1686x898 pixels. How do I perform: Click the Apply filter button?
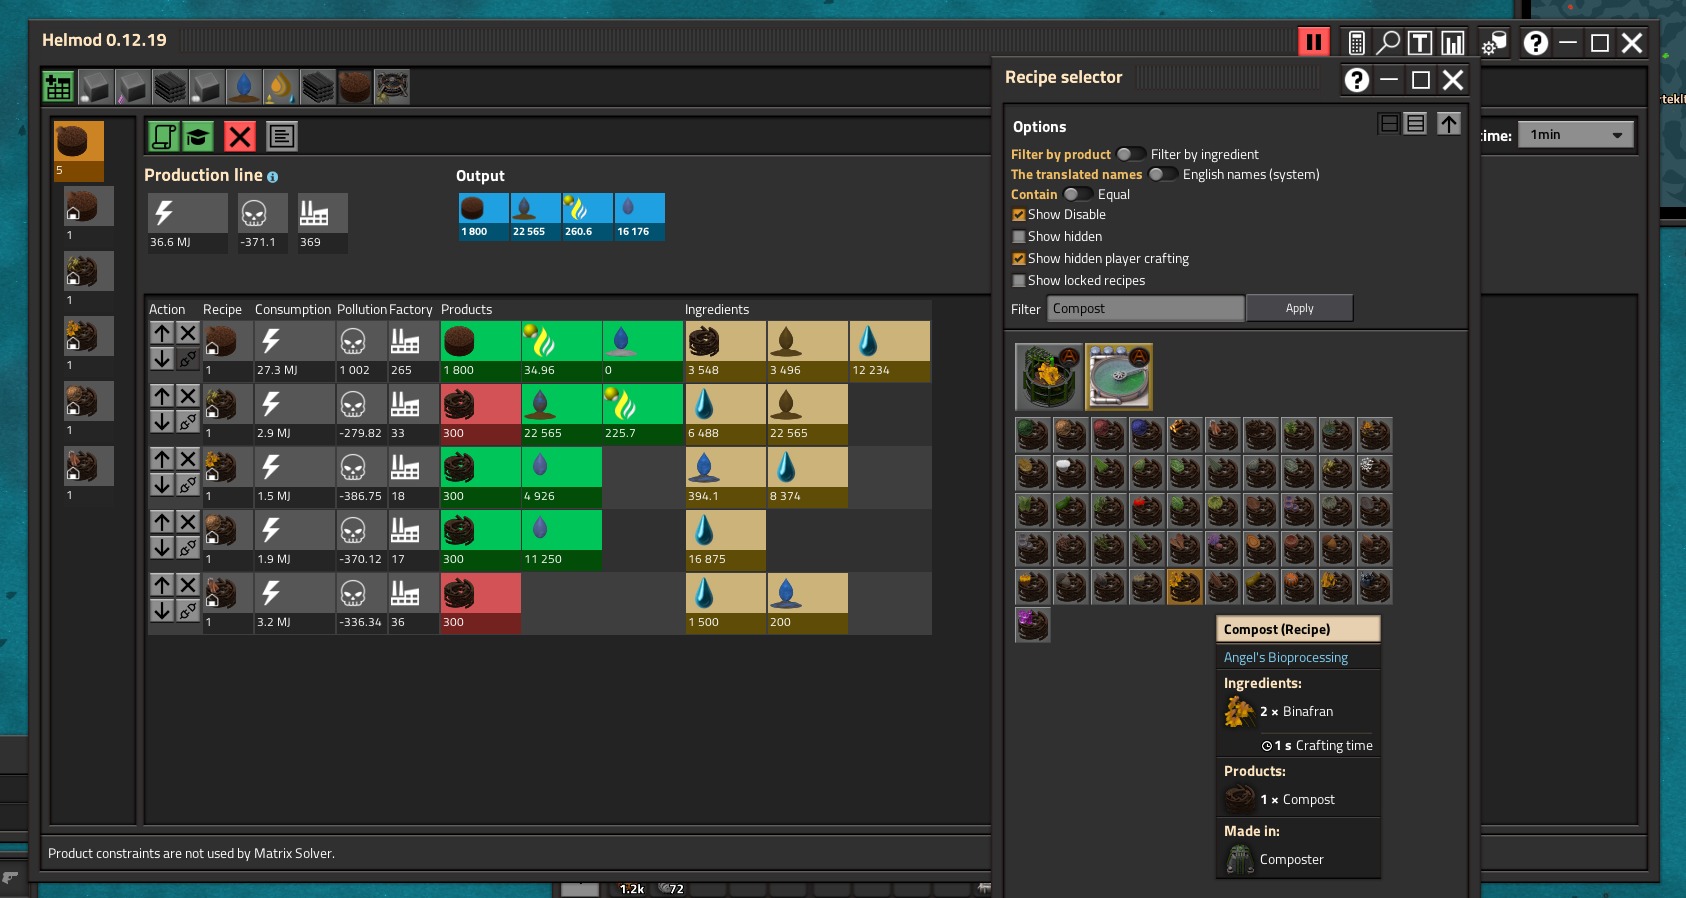(1300, 308)
